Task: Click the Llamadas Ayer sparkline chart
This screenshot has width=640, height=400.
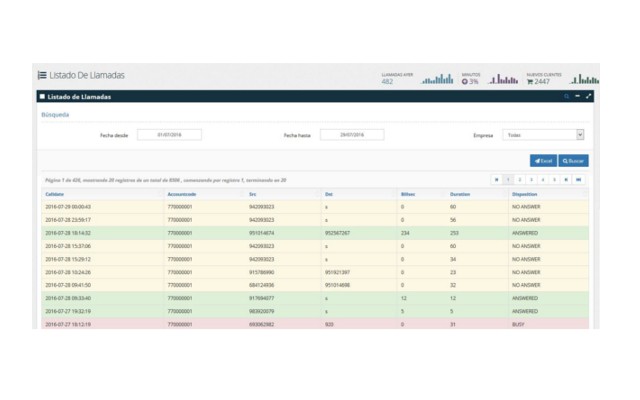Action: 437,79
